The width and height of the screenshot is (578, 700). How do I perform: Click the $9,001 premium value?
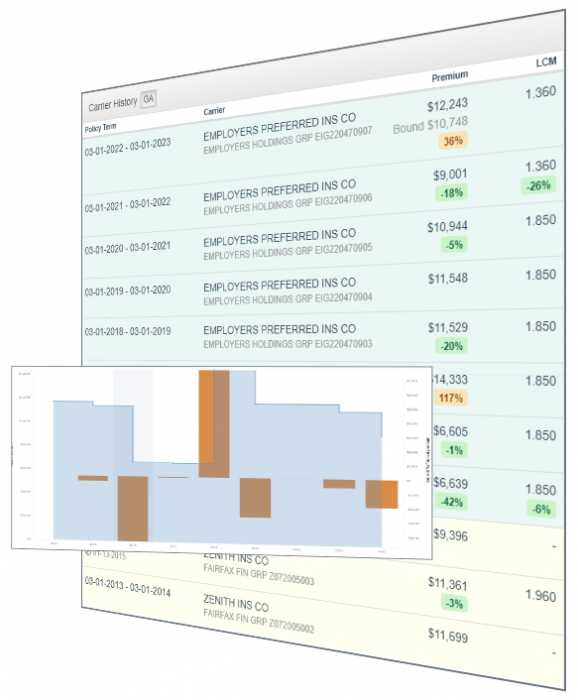coord(450,175)
